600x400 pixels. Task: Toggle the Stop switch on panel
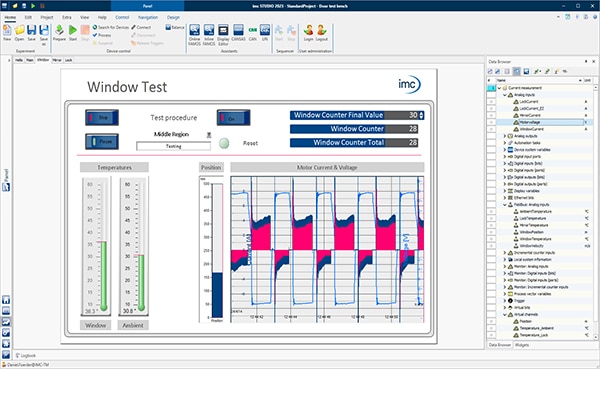coord(102,118)
